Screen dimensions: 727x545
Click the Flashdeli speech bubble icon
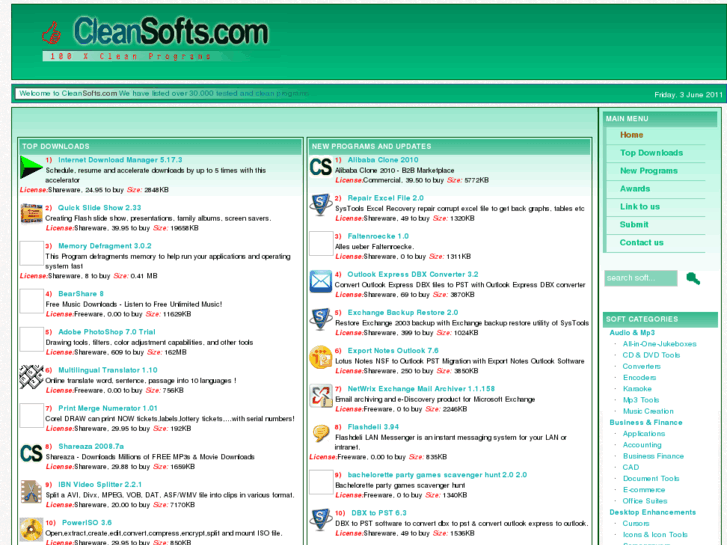pyautogui.click(x=321, y=433)
